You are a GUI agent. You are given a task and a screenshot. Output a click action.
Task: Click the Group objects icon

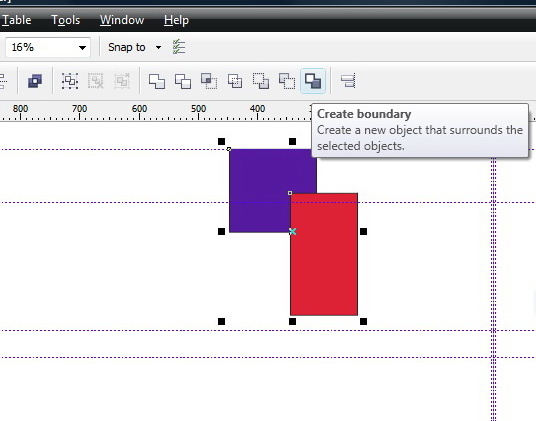(70, 81)
